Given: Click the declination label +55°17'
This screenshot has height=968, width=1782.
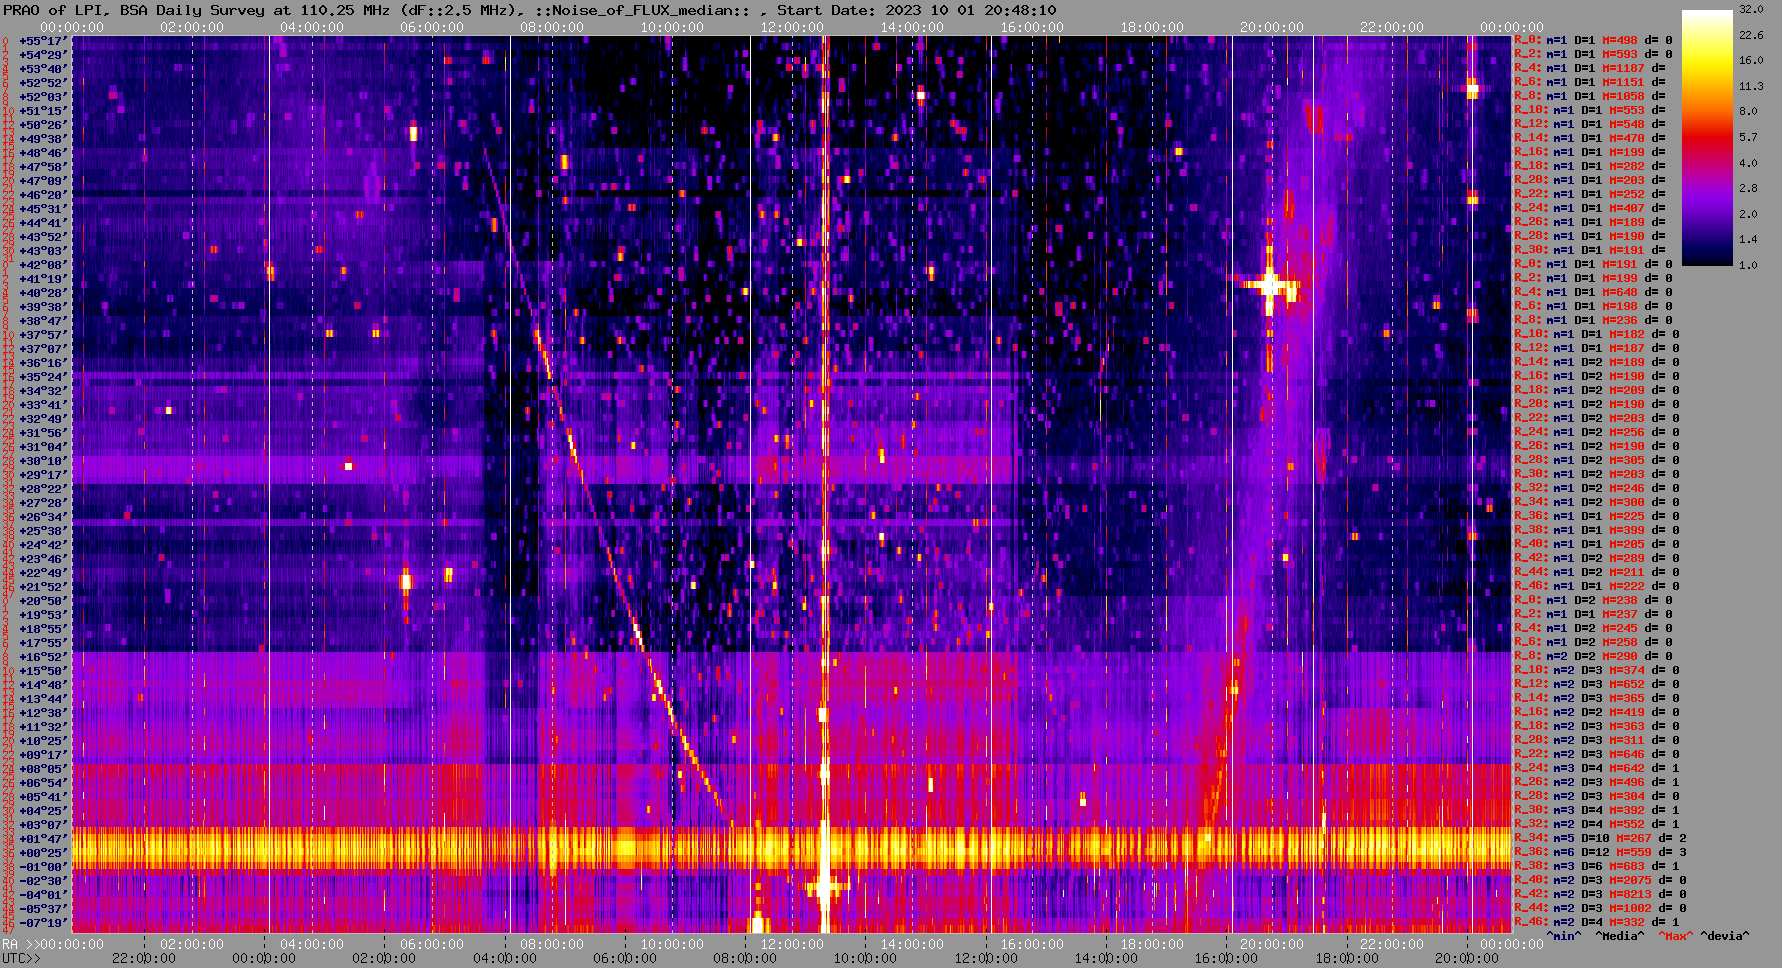Looking at the screenshot, I should click(42, 40).
